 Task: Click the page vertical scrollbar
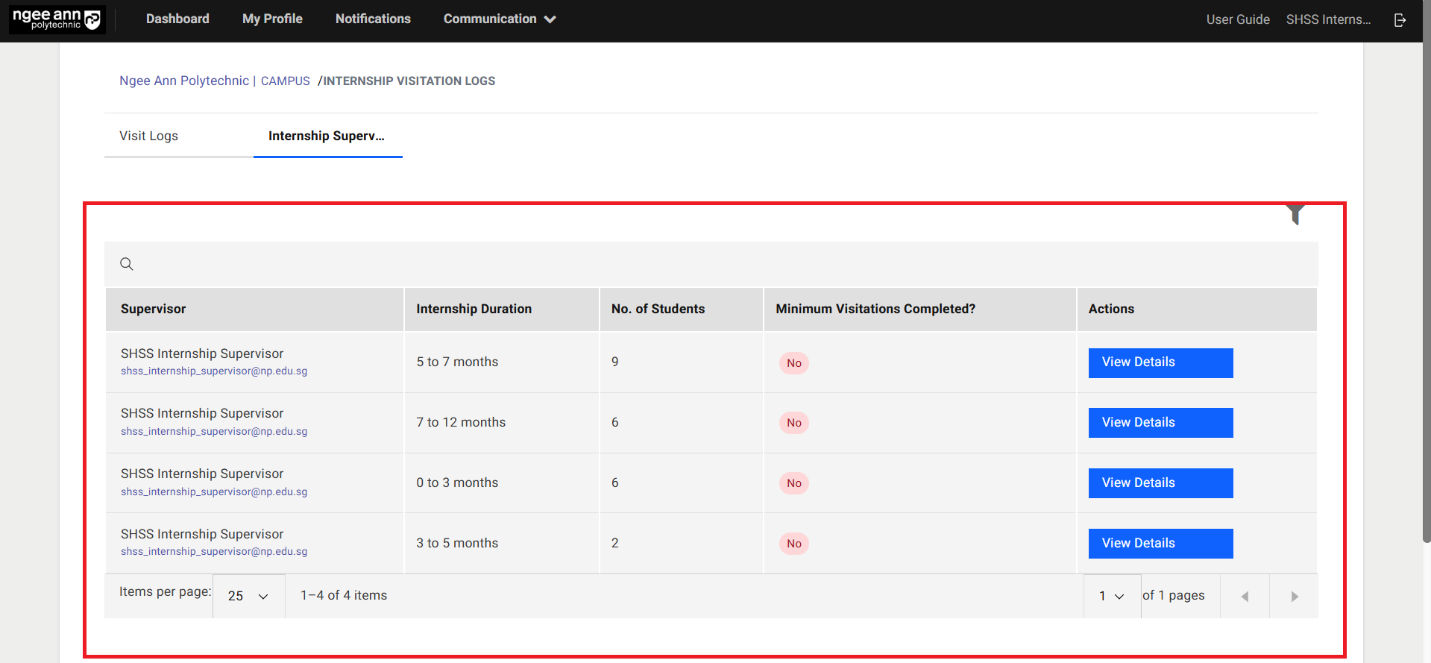(1426, 300)
